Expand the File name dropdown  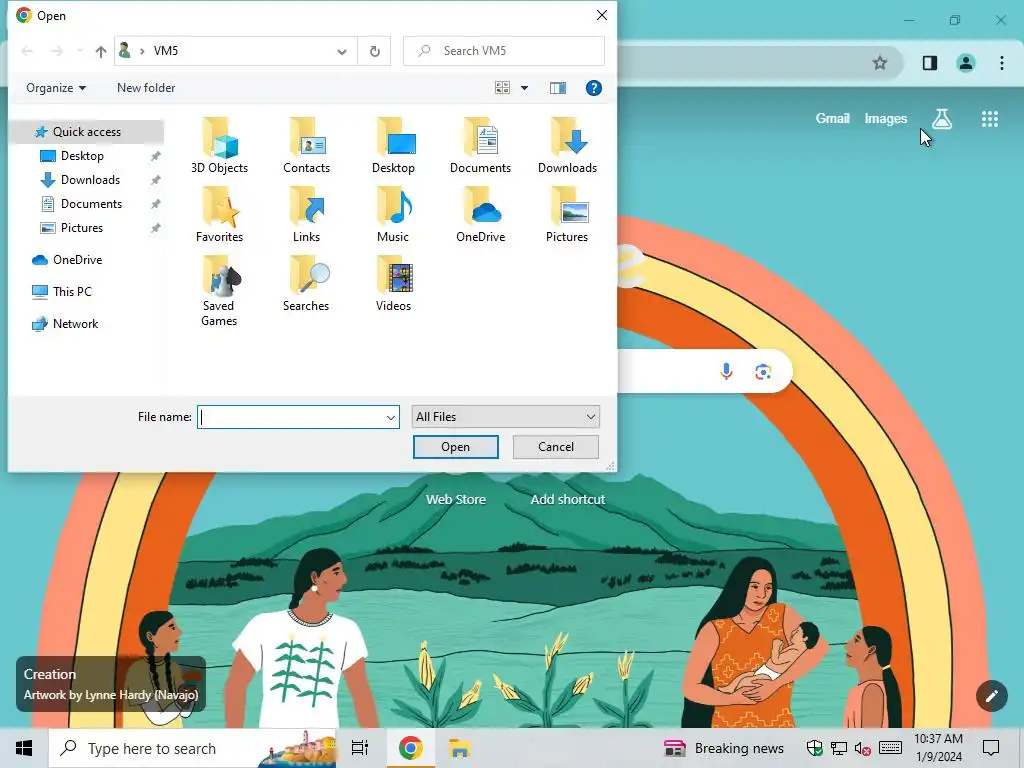pyautogui.click(x=391, y=417)
